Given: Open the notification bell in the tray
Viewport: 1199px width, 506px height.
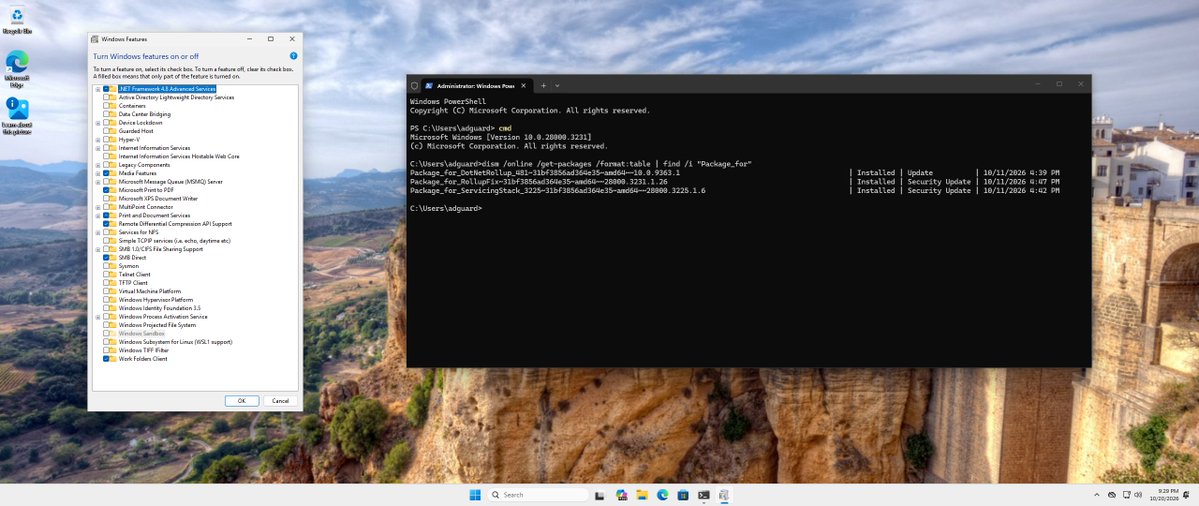Looking at the screenshot, I should (1187, 495).
